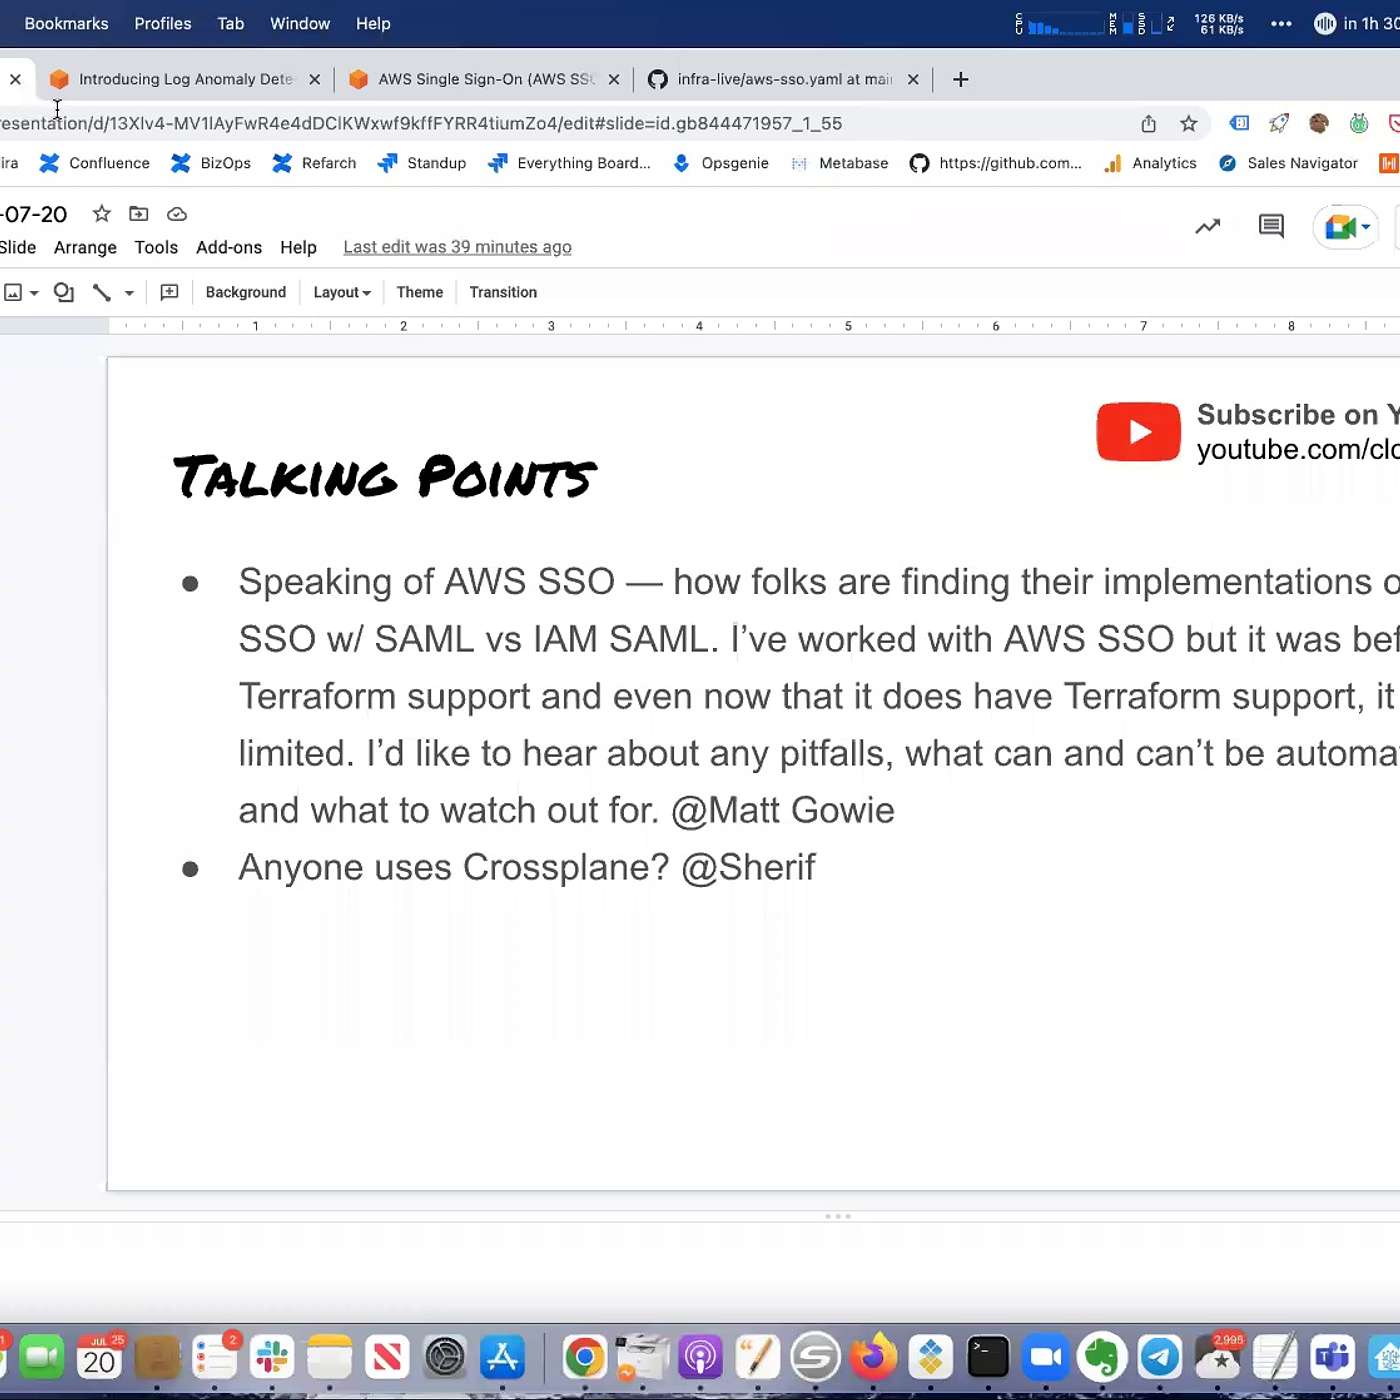Open the Google Meet call dropdown

tap(1366, 227)
